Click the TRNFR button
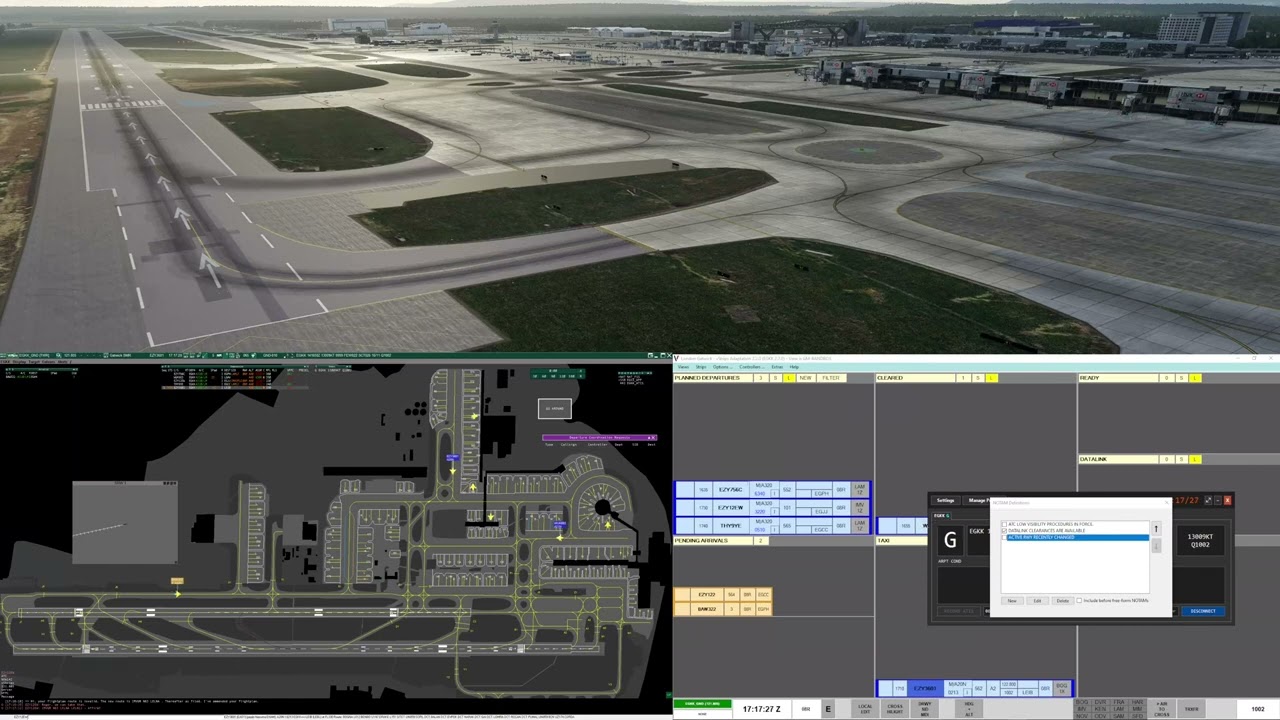Screen dimensions: 1280x720 pos(1191,709)
